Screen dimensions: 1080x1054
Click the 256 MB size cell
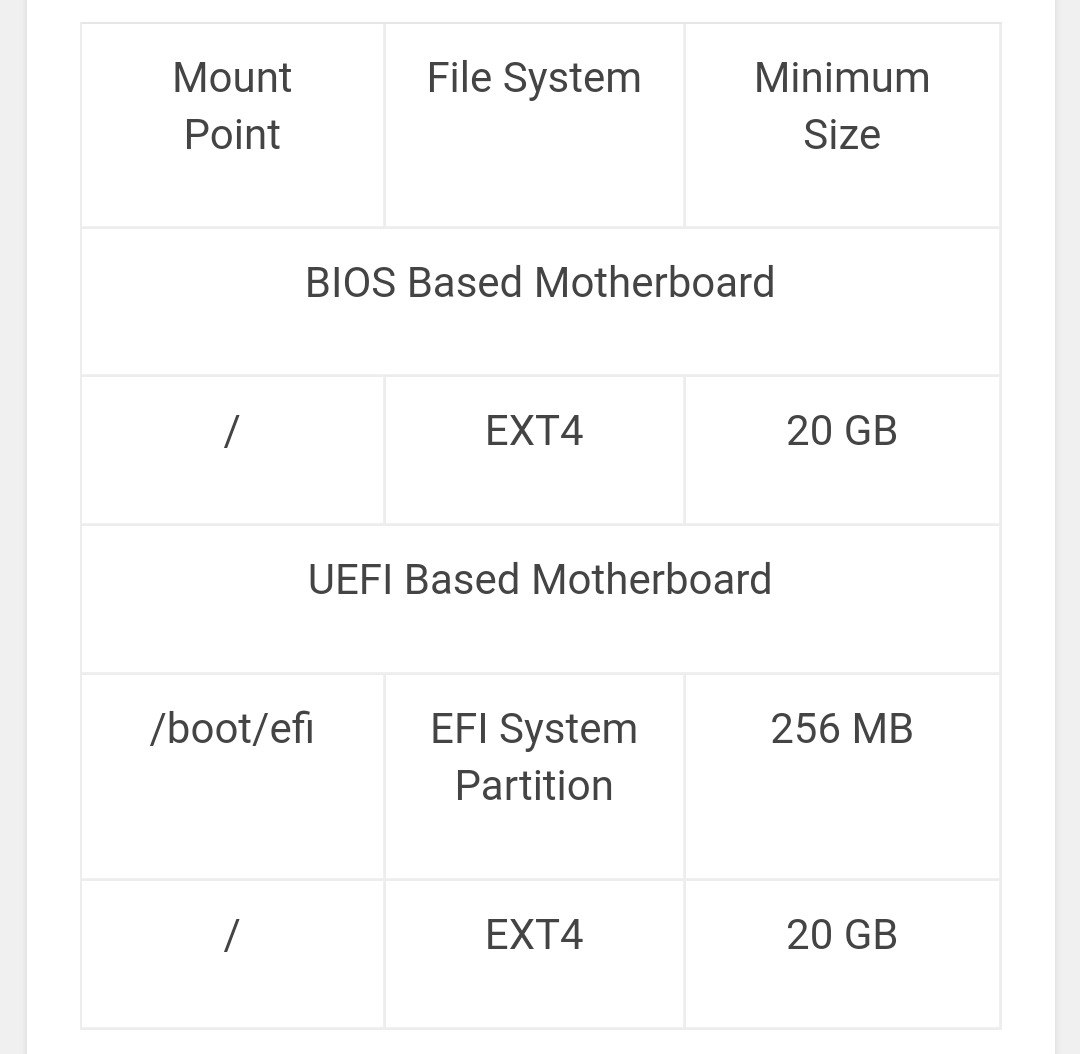(x=842, y=729)
